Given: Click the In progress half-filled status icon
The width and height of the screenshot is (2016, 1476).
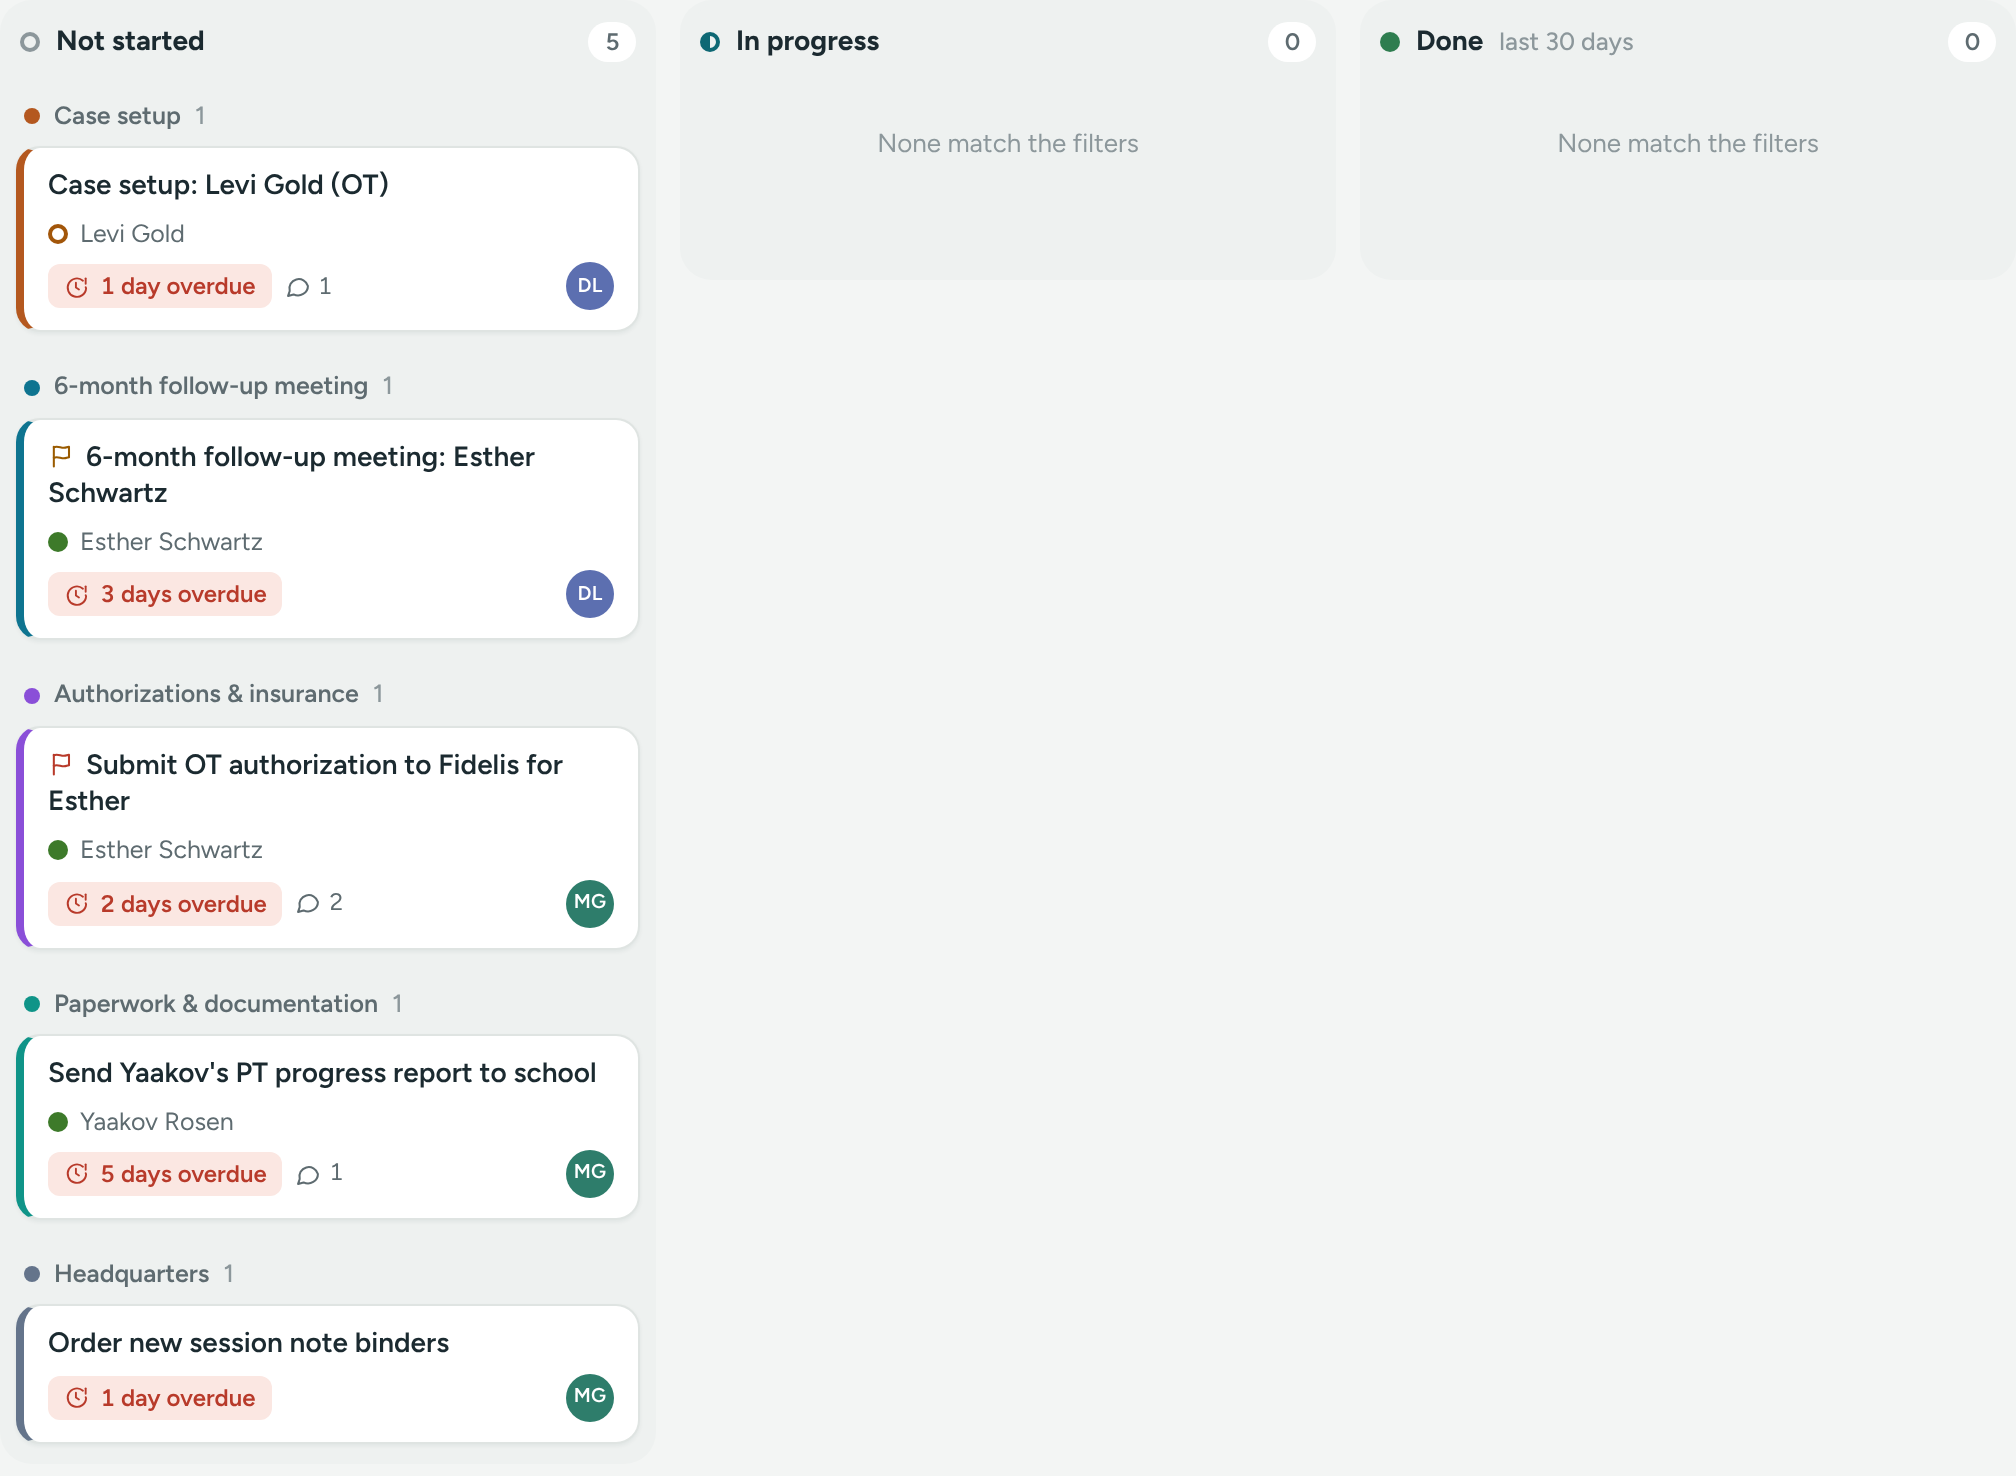Looking at the screenshot, I should click(710, 42).
